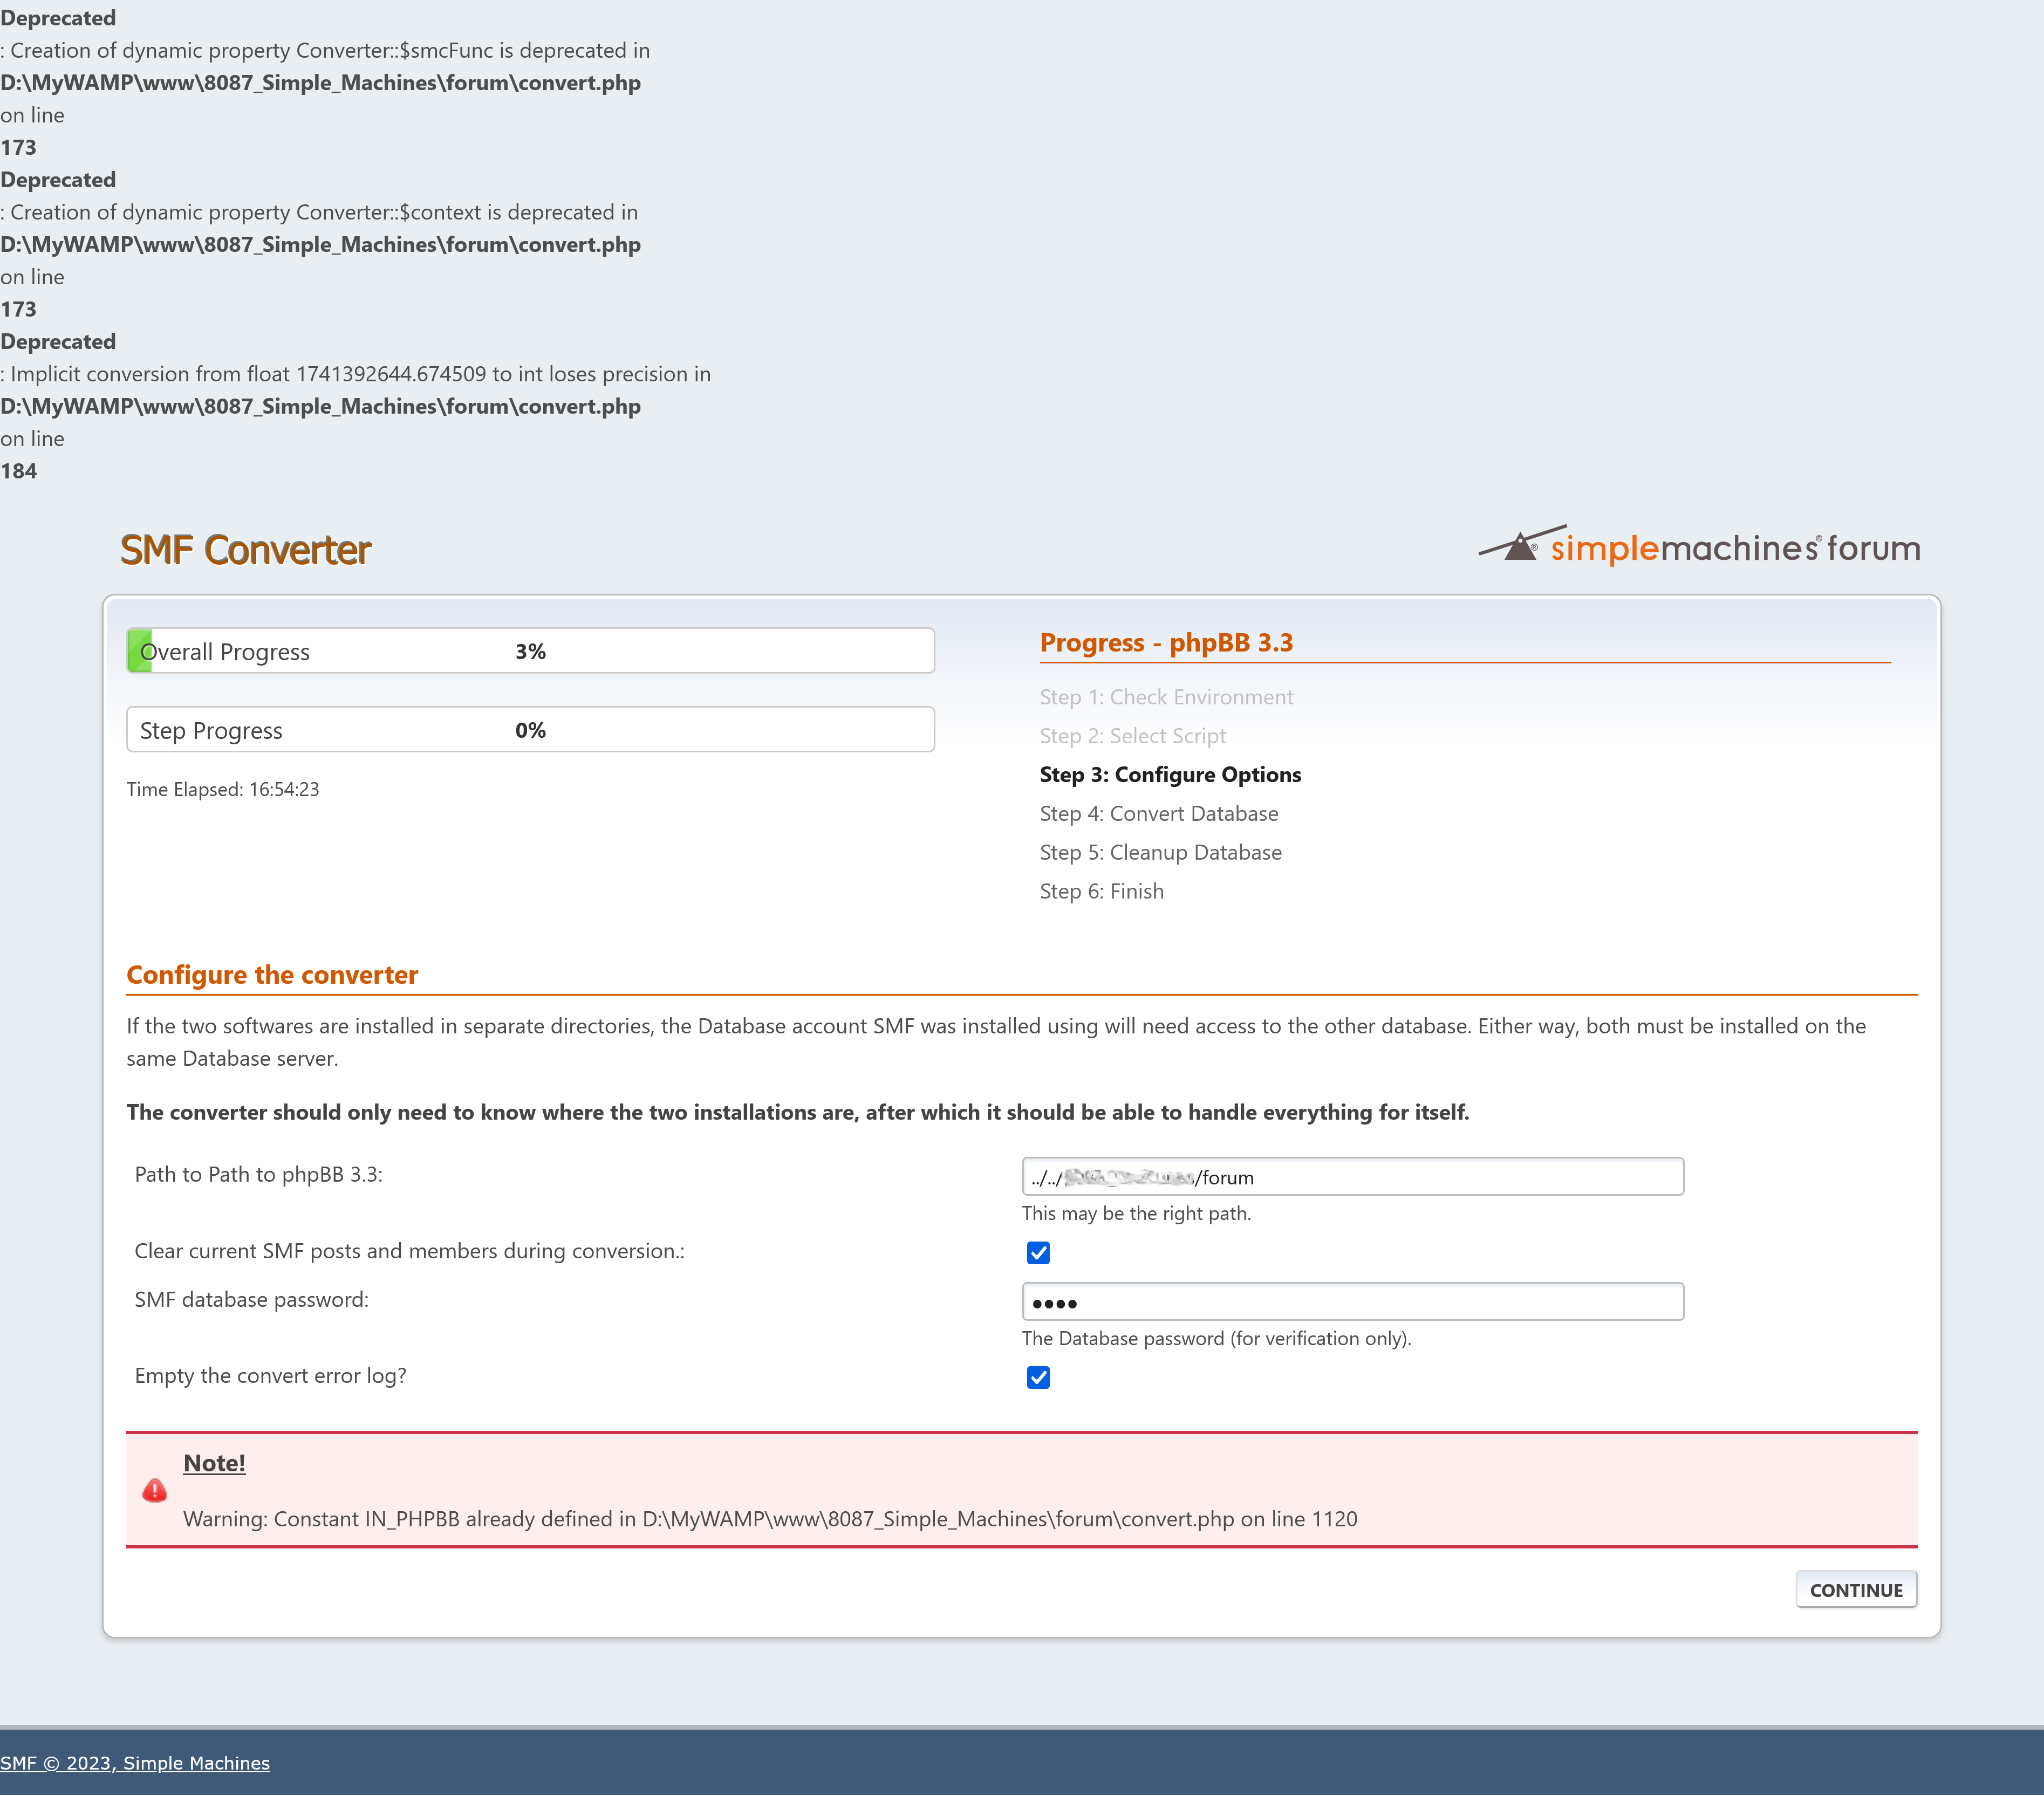Screen dimensions: 2044x1796
Task: Open the SMF © 2023, Simple Machines link
Action: tap(135, 1763)
